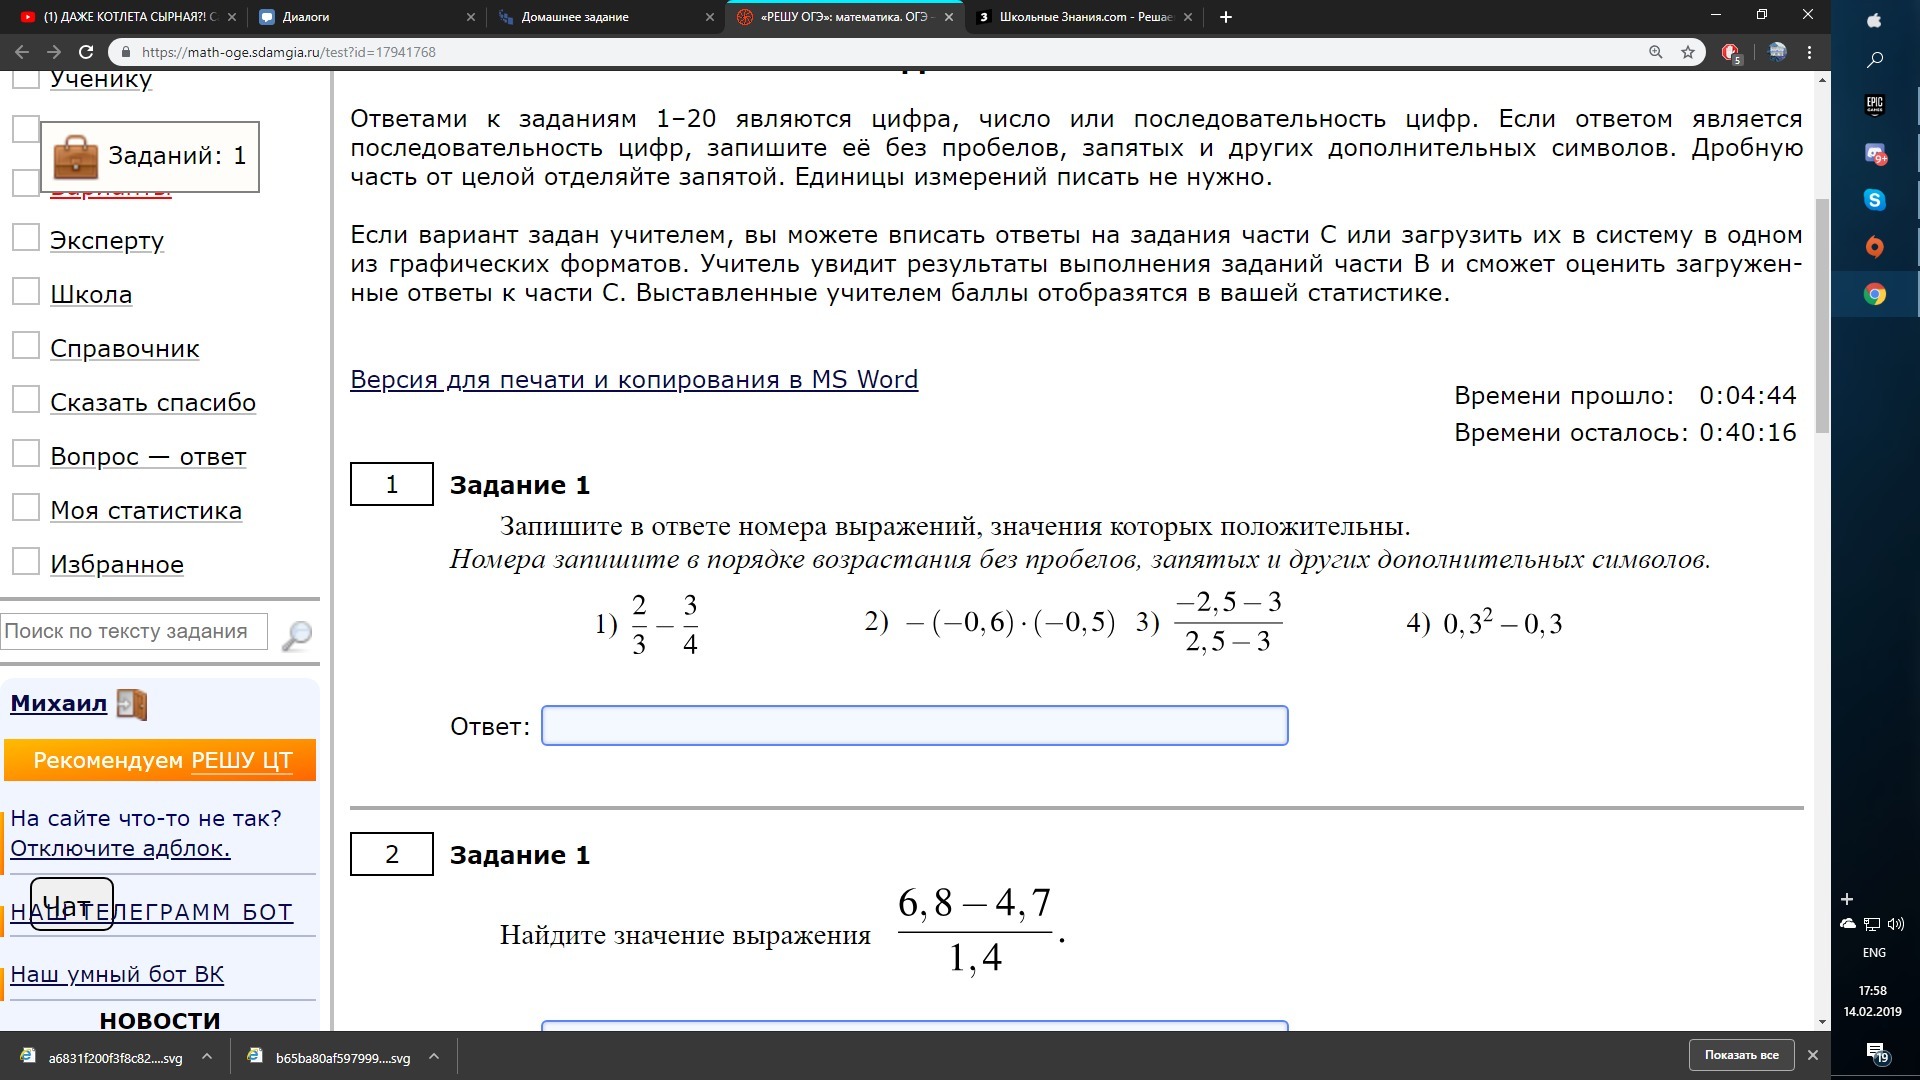
Task: Open the zoom magnifier icon in address bar
Action: pyautogui.click(x=1656, y=52)
